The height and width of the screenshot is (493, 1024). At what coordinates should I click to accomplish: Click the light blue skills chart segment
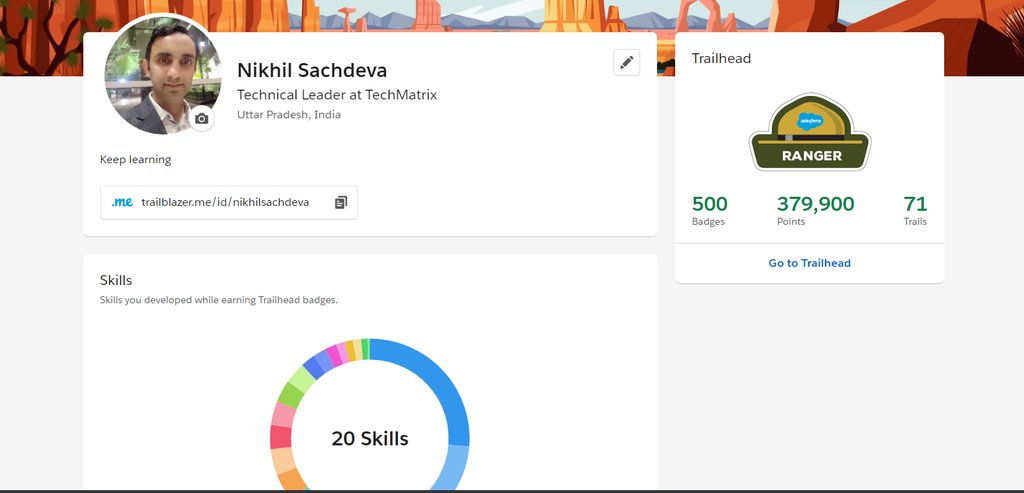[x=454, y=467]
